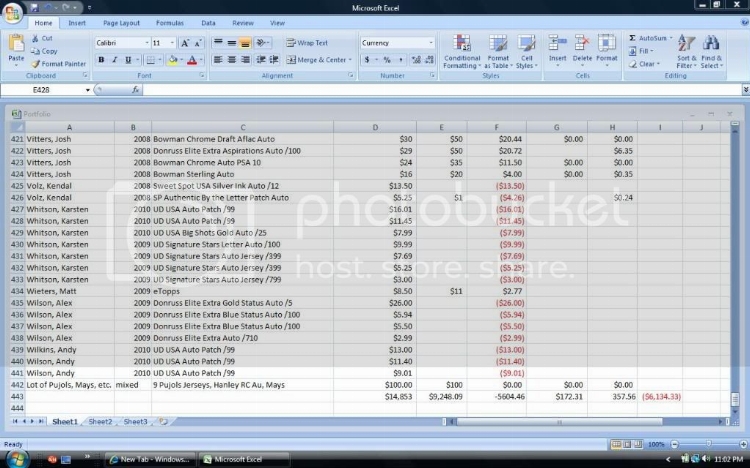Click the Increase Decimal icon
750x468 pixels.
pyautogui.click(x=416, y=60)
